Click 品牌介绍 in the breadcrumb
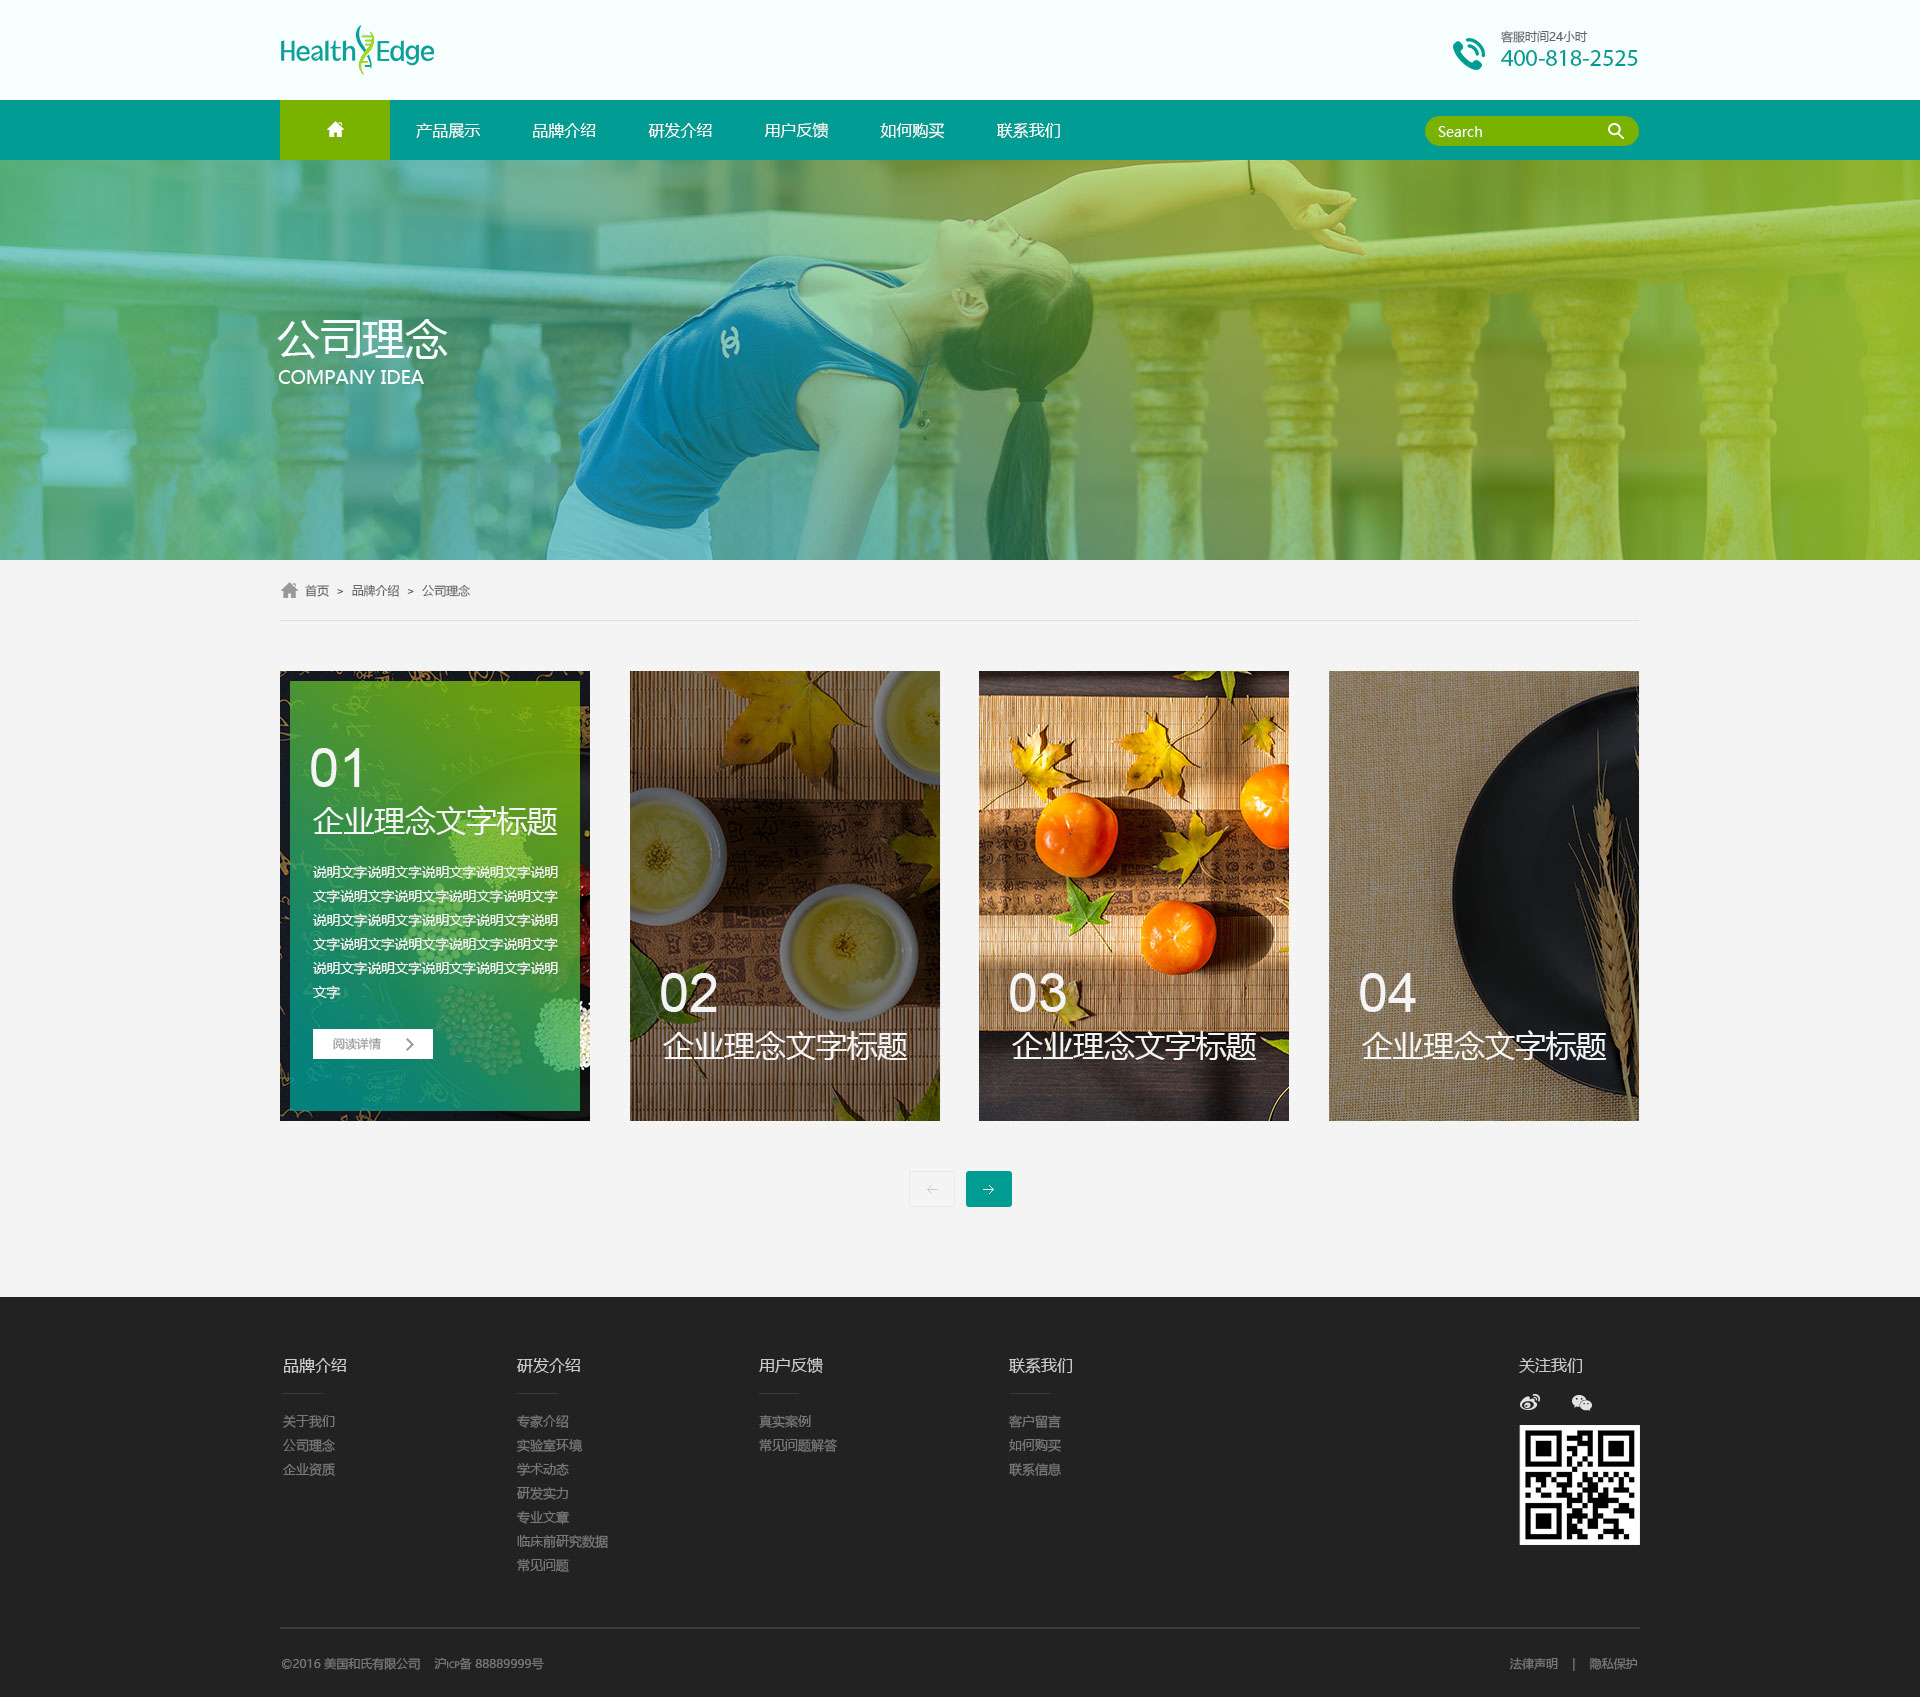The width and height of the screenshot is (1920, 1697). tap(375, 591)
